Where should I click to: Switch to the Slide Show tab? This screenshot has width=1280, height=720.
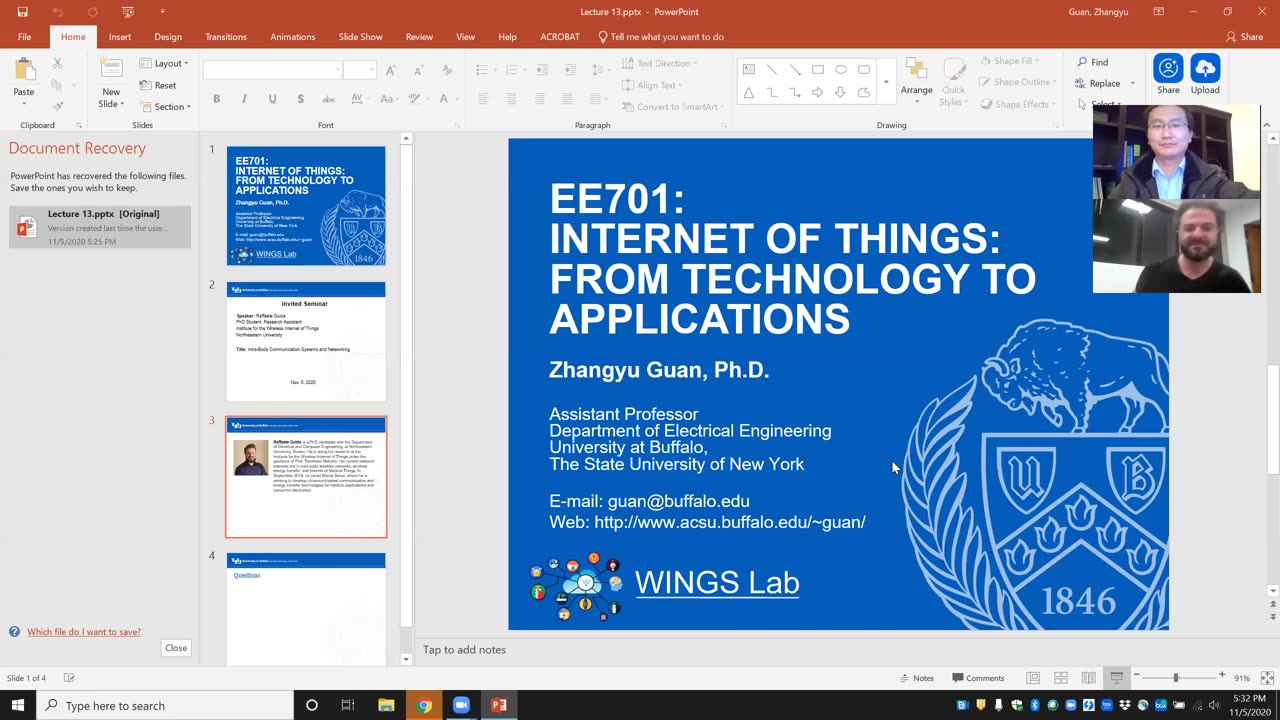click(x=360, y=37)
